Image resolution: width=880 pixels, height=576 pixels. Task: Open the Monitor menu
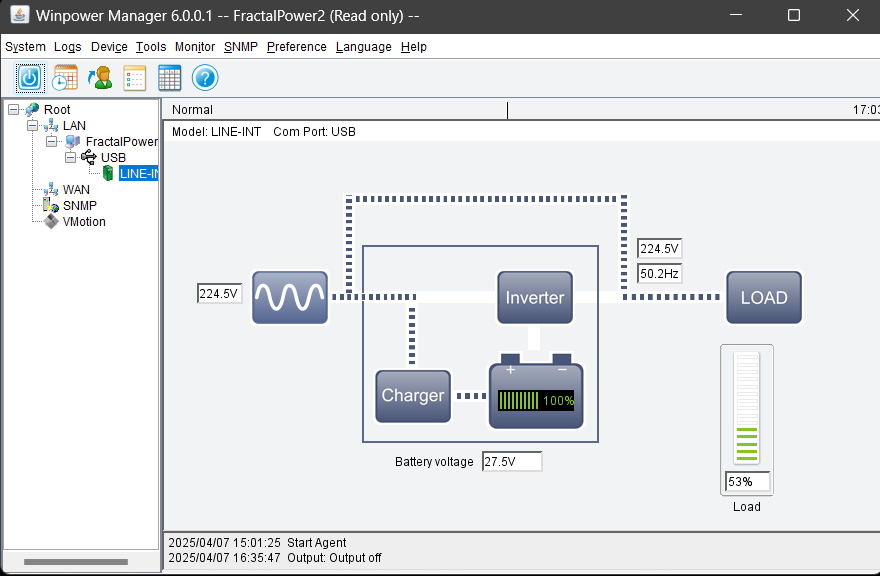[195, 47]
